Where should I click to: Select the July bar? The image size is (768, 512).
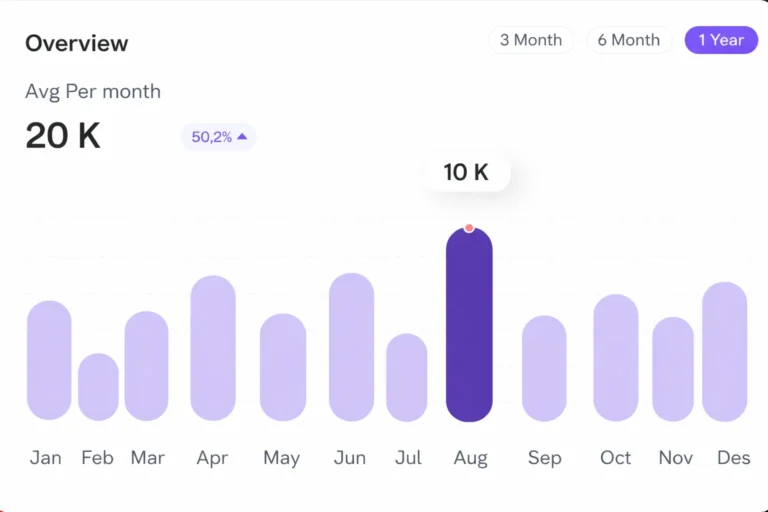pyautogui.click(x=407, y=377)
